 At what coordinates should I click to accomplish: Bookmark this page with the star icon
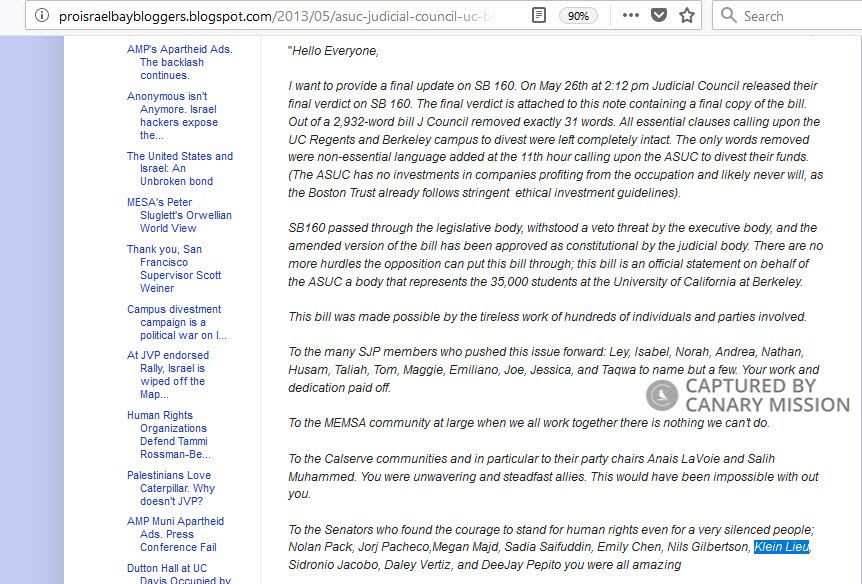coord(686,16)
